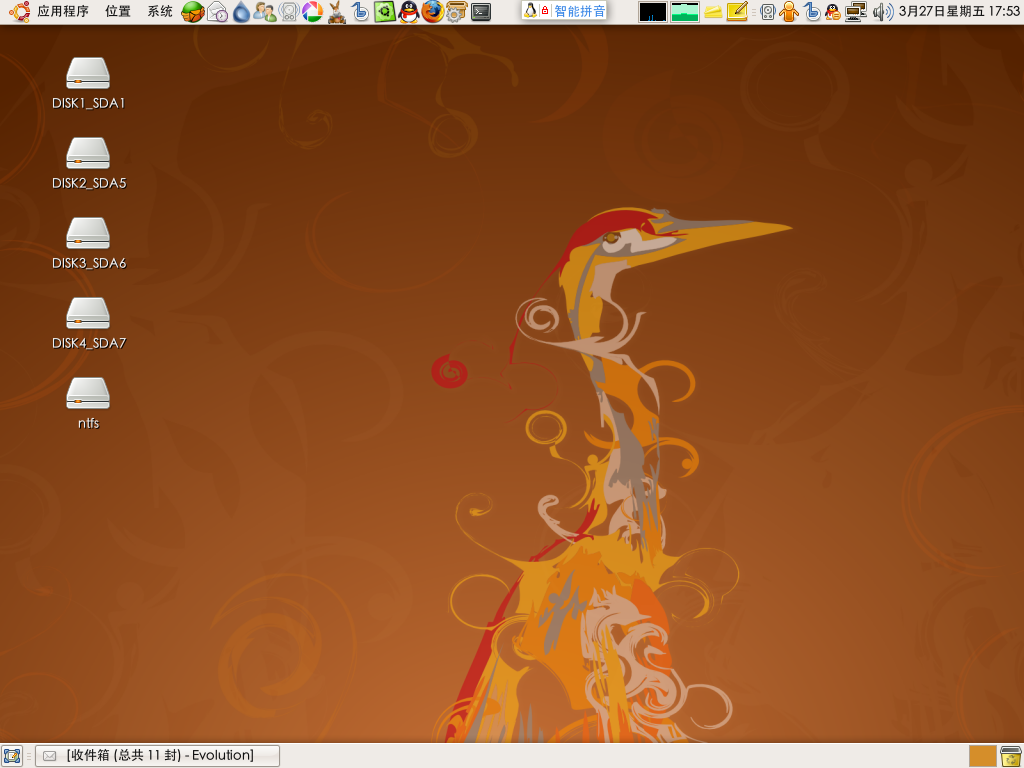This screenshot has height=768, width=1024.
Task: Click the show desktop button in the bottom panel
Action: [12, 756]
